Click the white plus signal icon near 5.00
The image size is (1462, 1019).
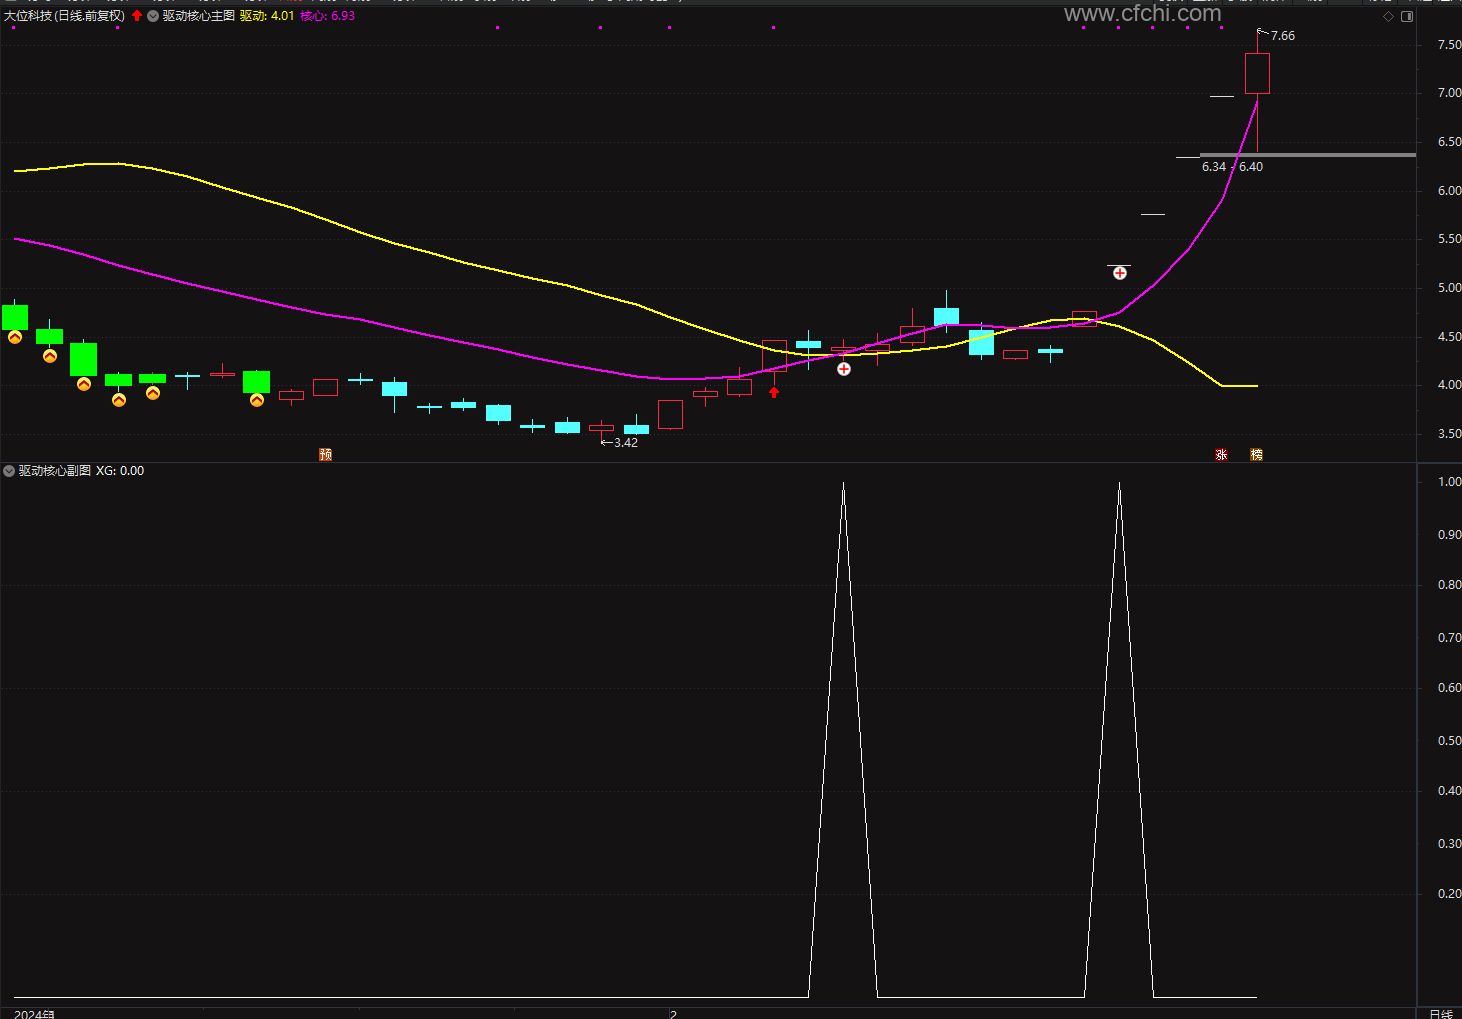pos(1120,273)
